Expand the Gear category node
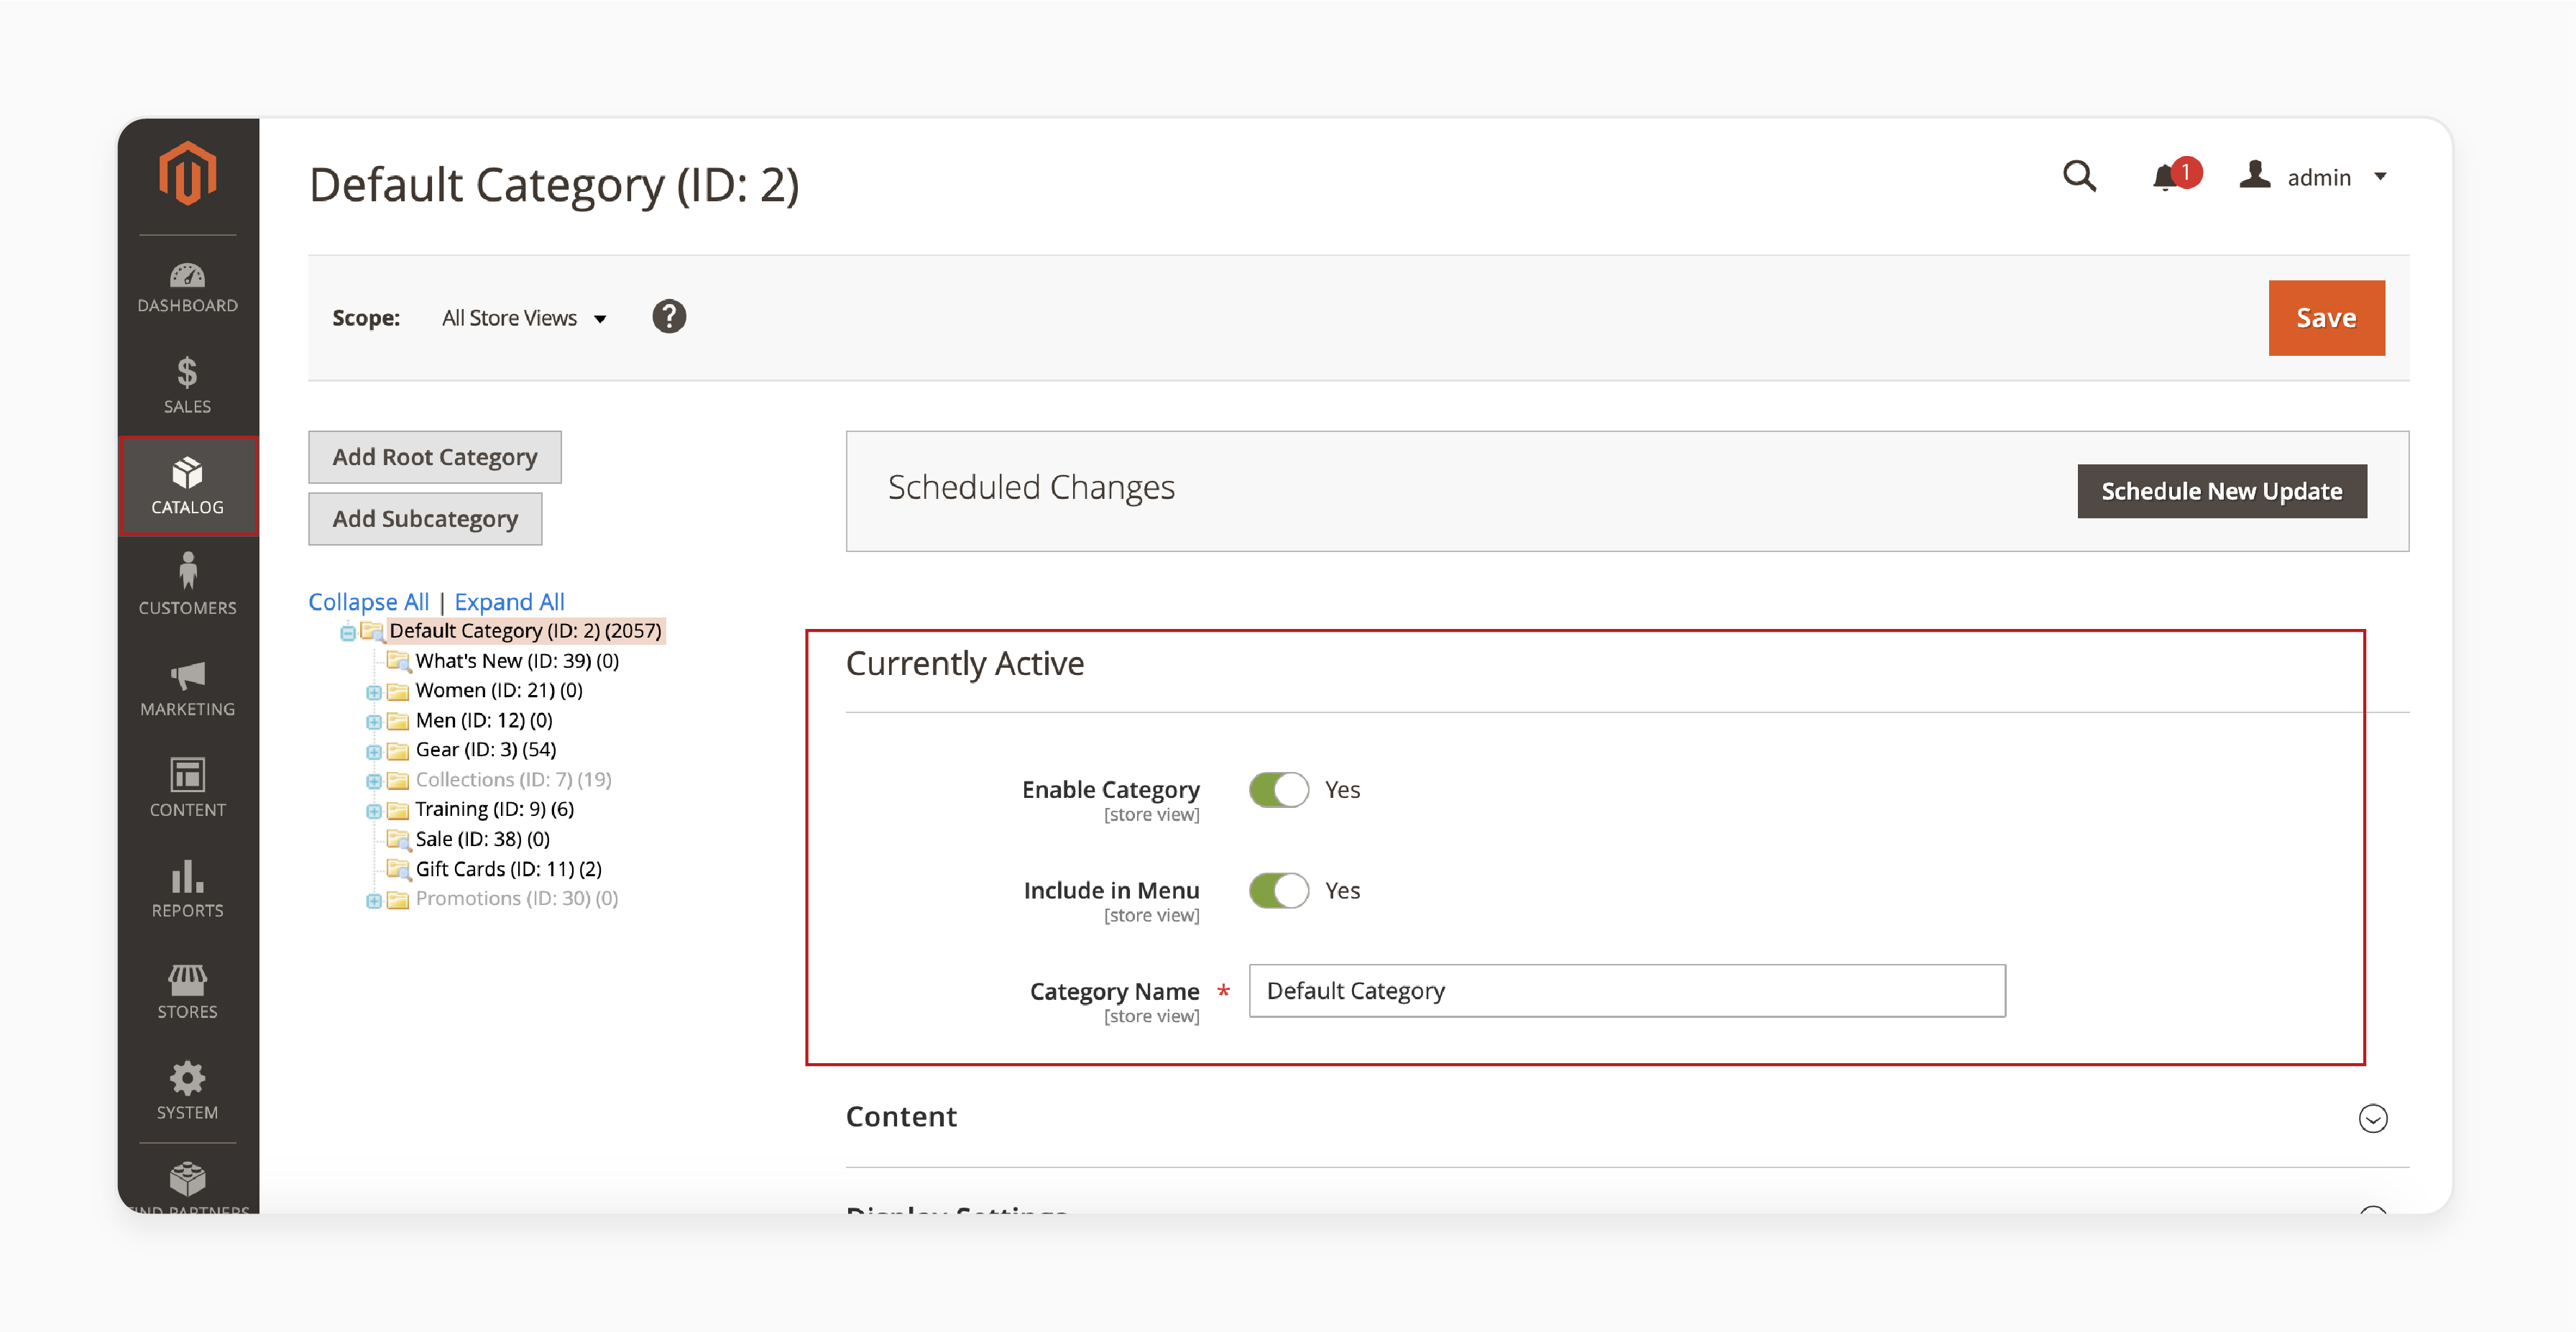2576x1332 pixels. (373, 752)
